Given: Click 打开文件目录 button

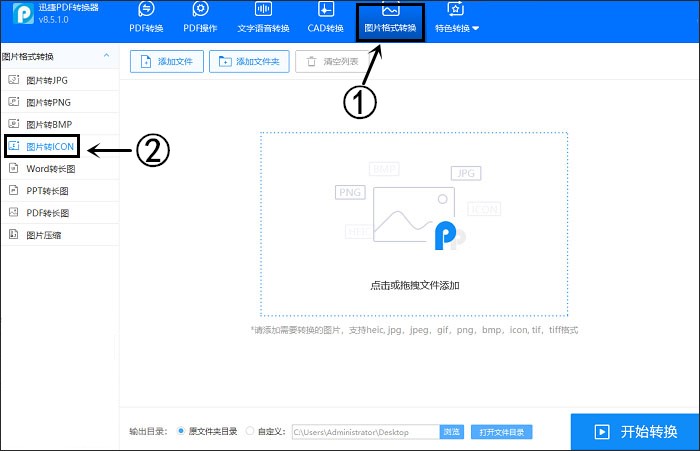Looking at the screenshot, I should [x=501, y=432].
